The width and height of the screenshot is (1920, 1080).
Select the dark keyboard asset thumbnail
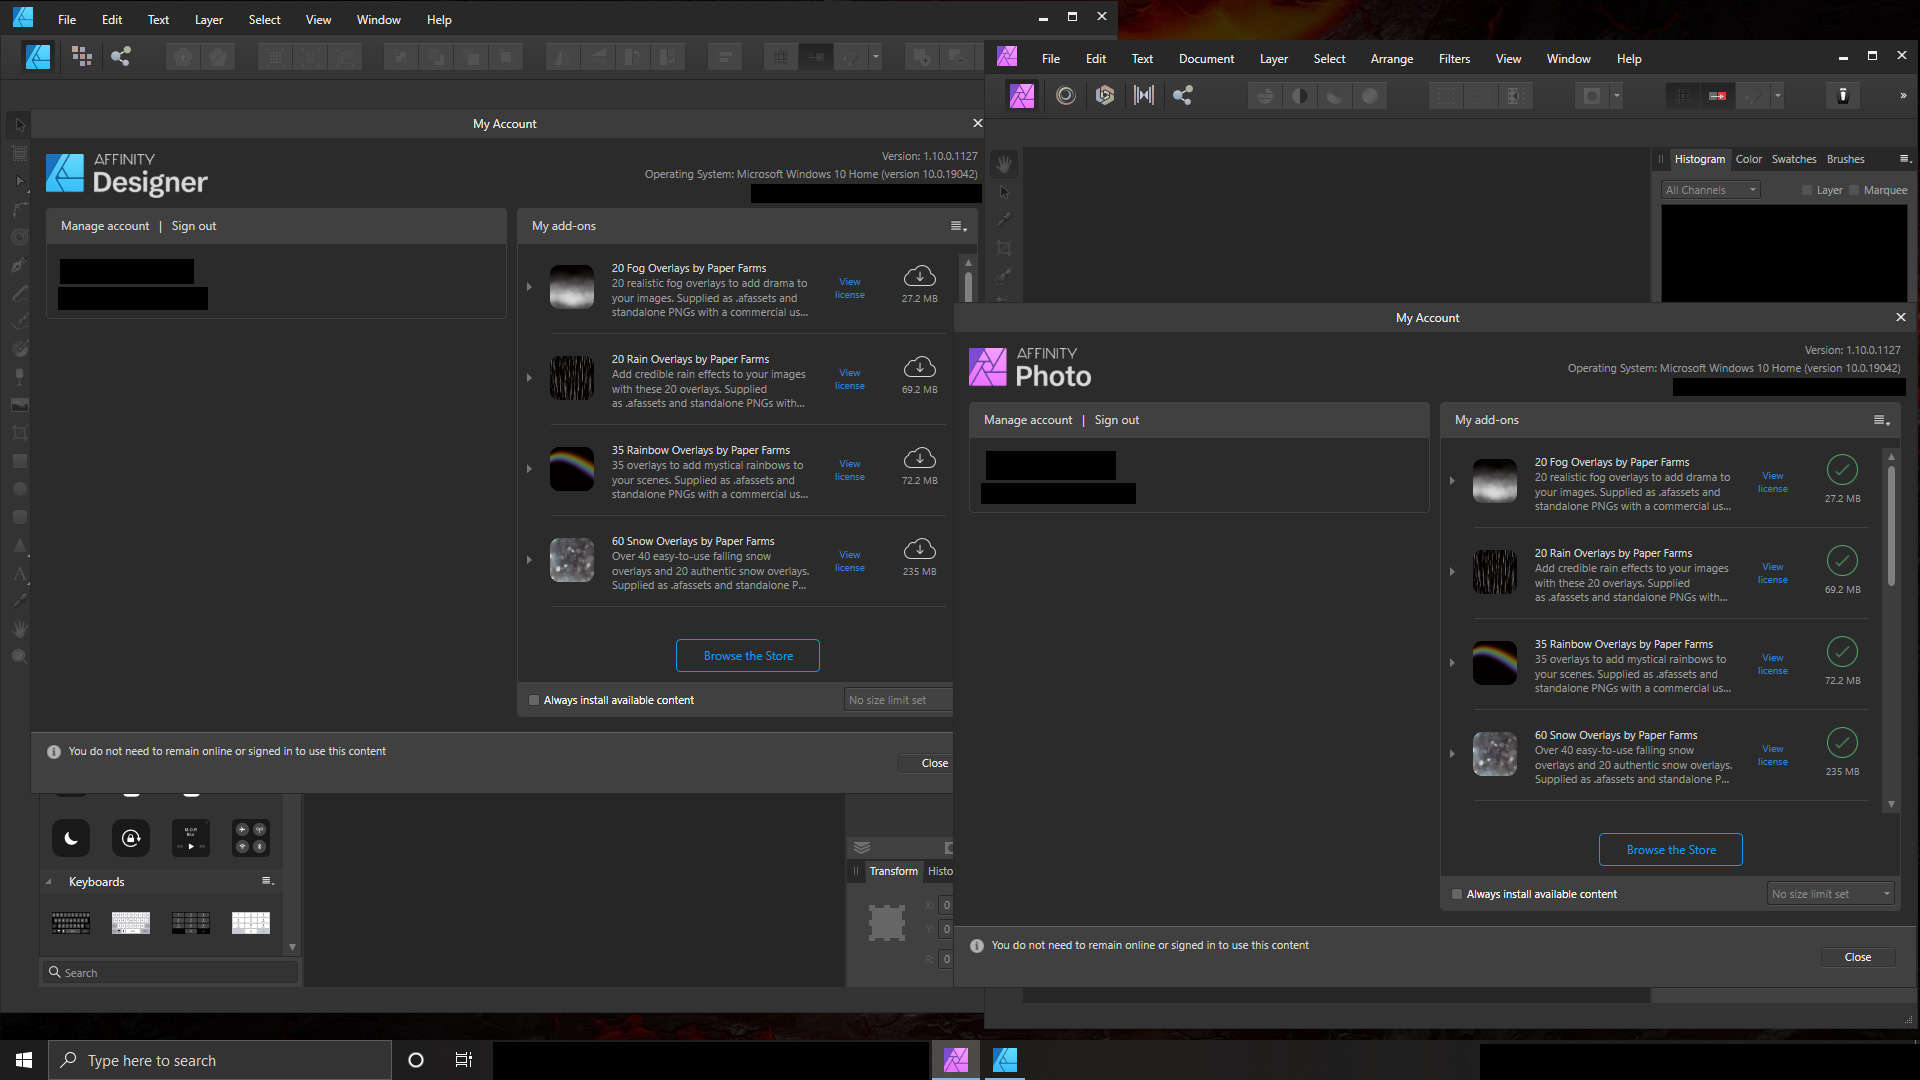[71, 923]
